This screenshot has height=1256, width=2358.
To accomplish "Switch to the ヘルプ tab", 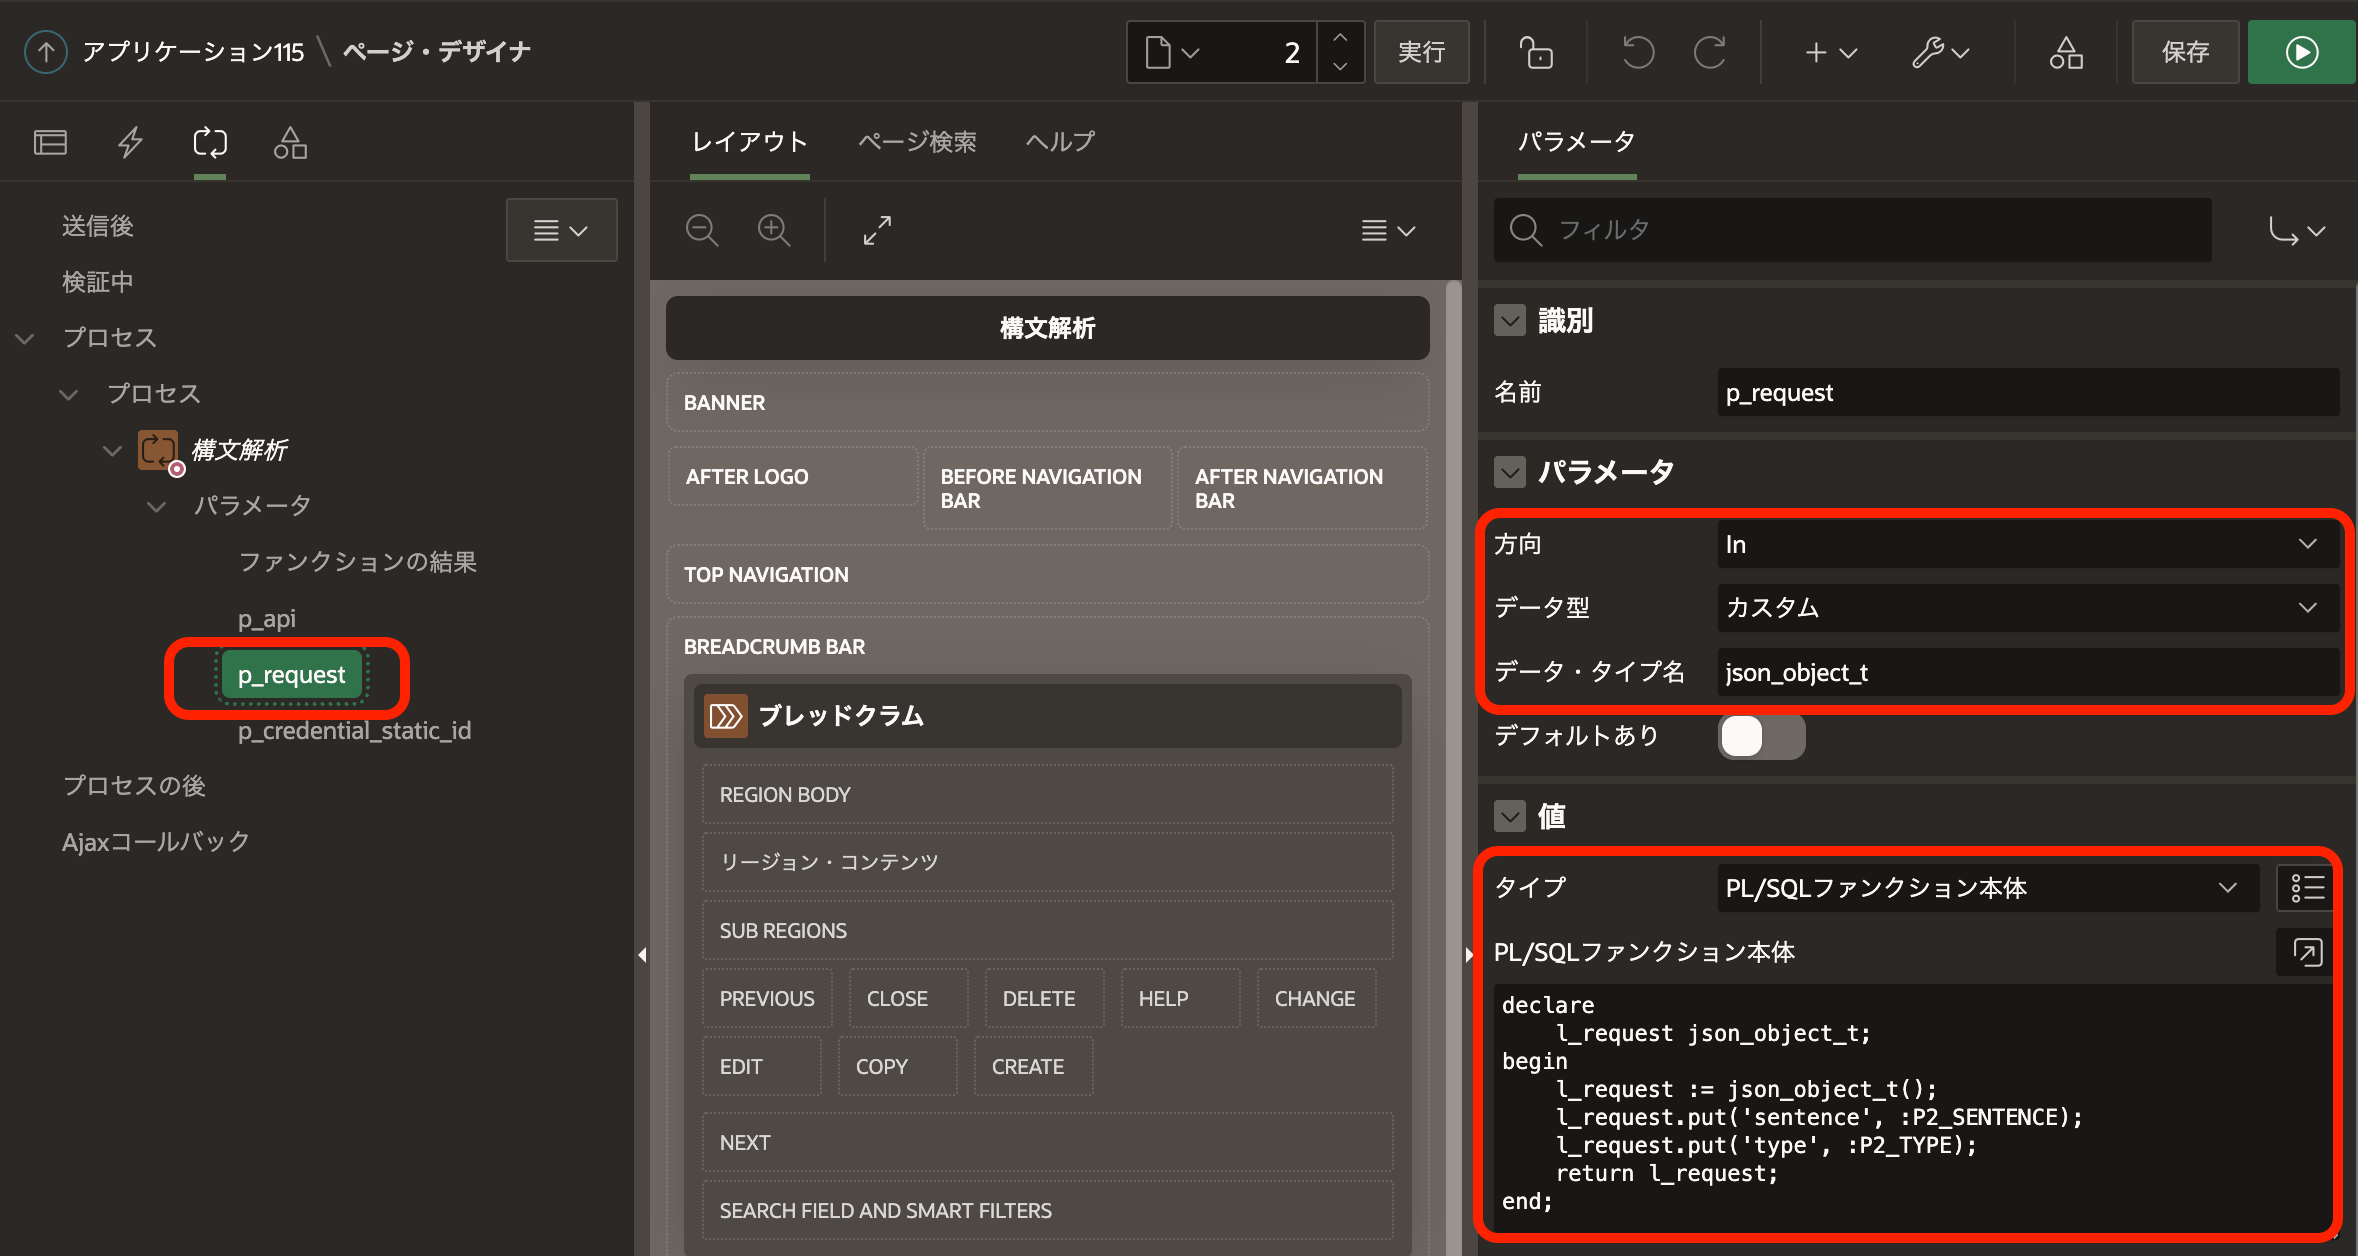I will pyautogui.click(x=1060, y=142).
